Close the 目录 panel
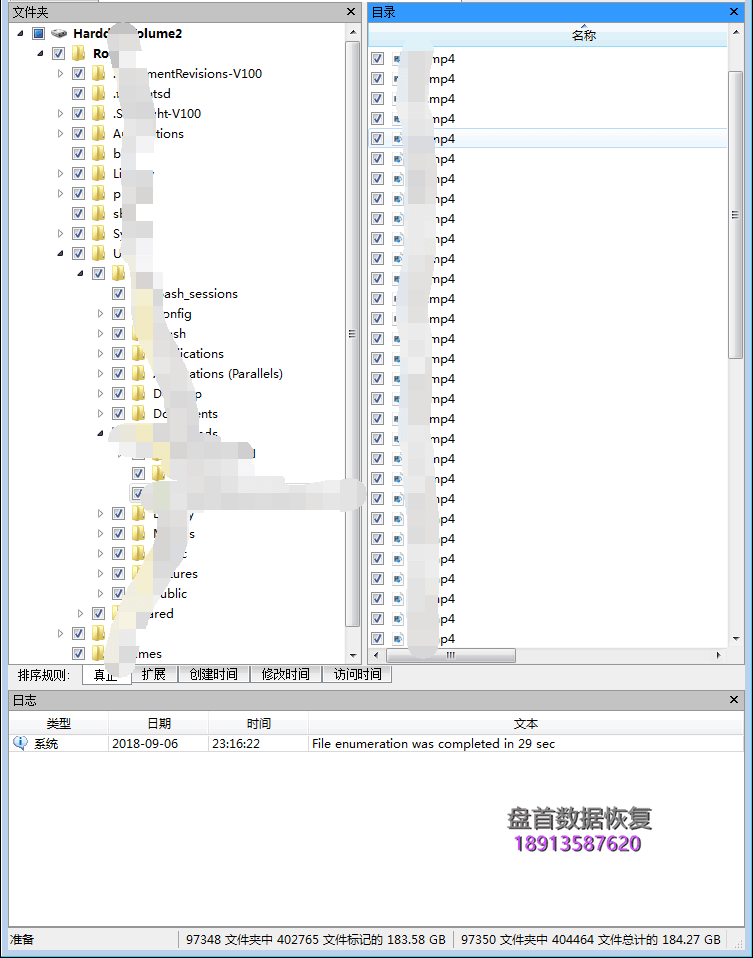Viewport: 753px width, 958px height. (x=734, y=12)
